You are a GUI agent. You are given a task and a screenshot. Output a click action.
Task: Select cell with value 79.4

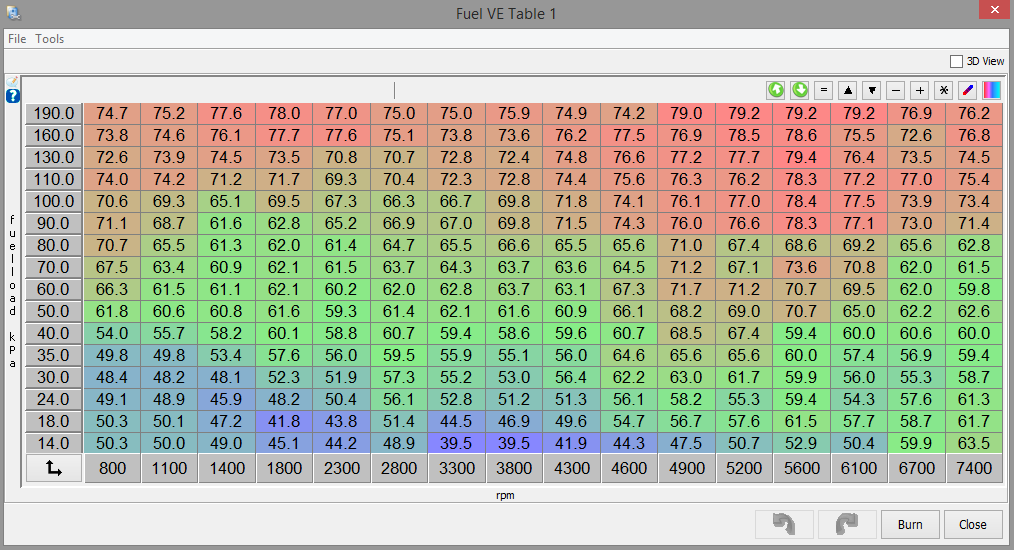pyautogui.click(x=801, y=157)
